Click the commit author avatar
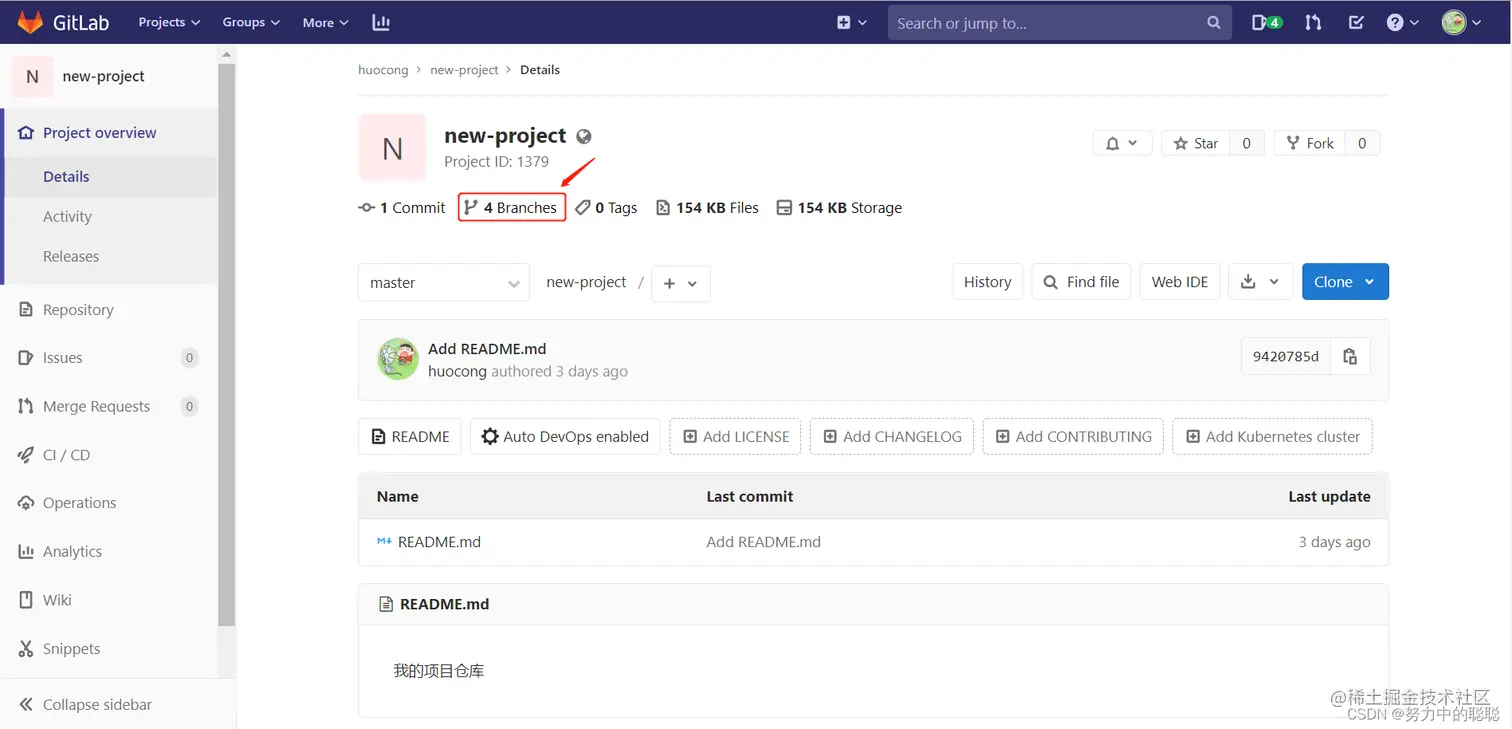Image resolution: width=1512 pixels, height=729 pixels. coord(398,359)
